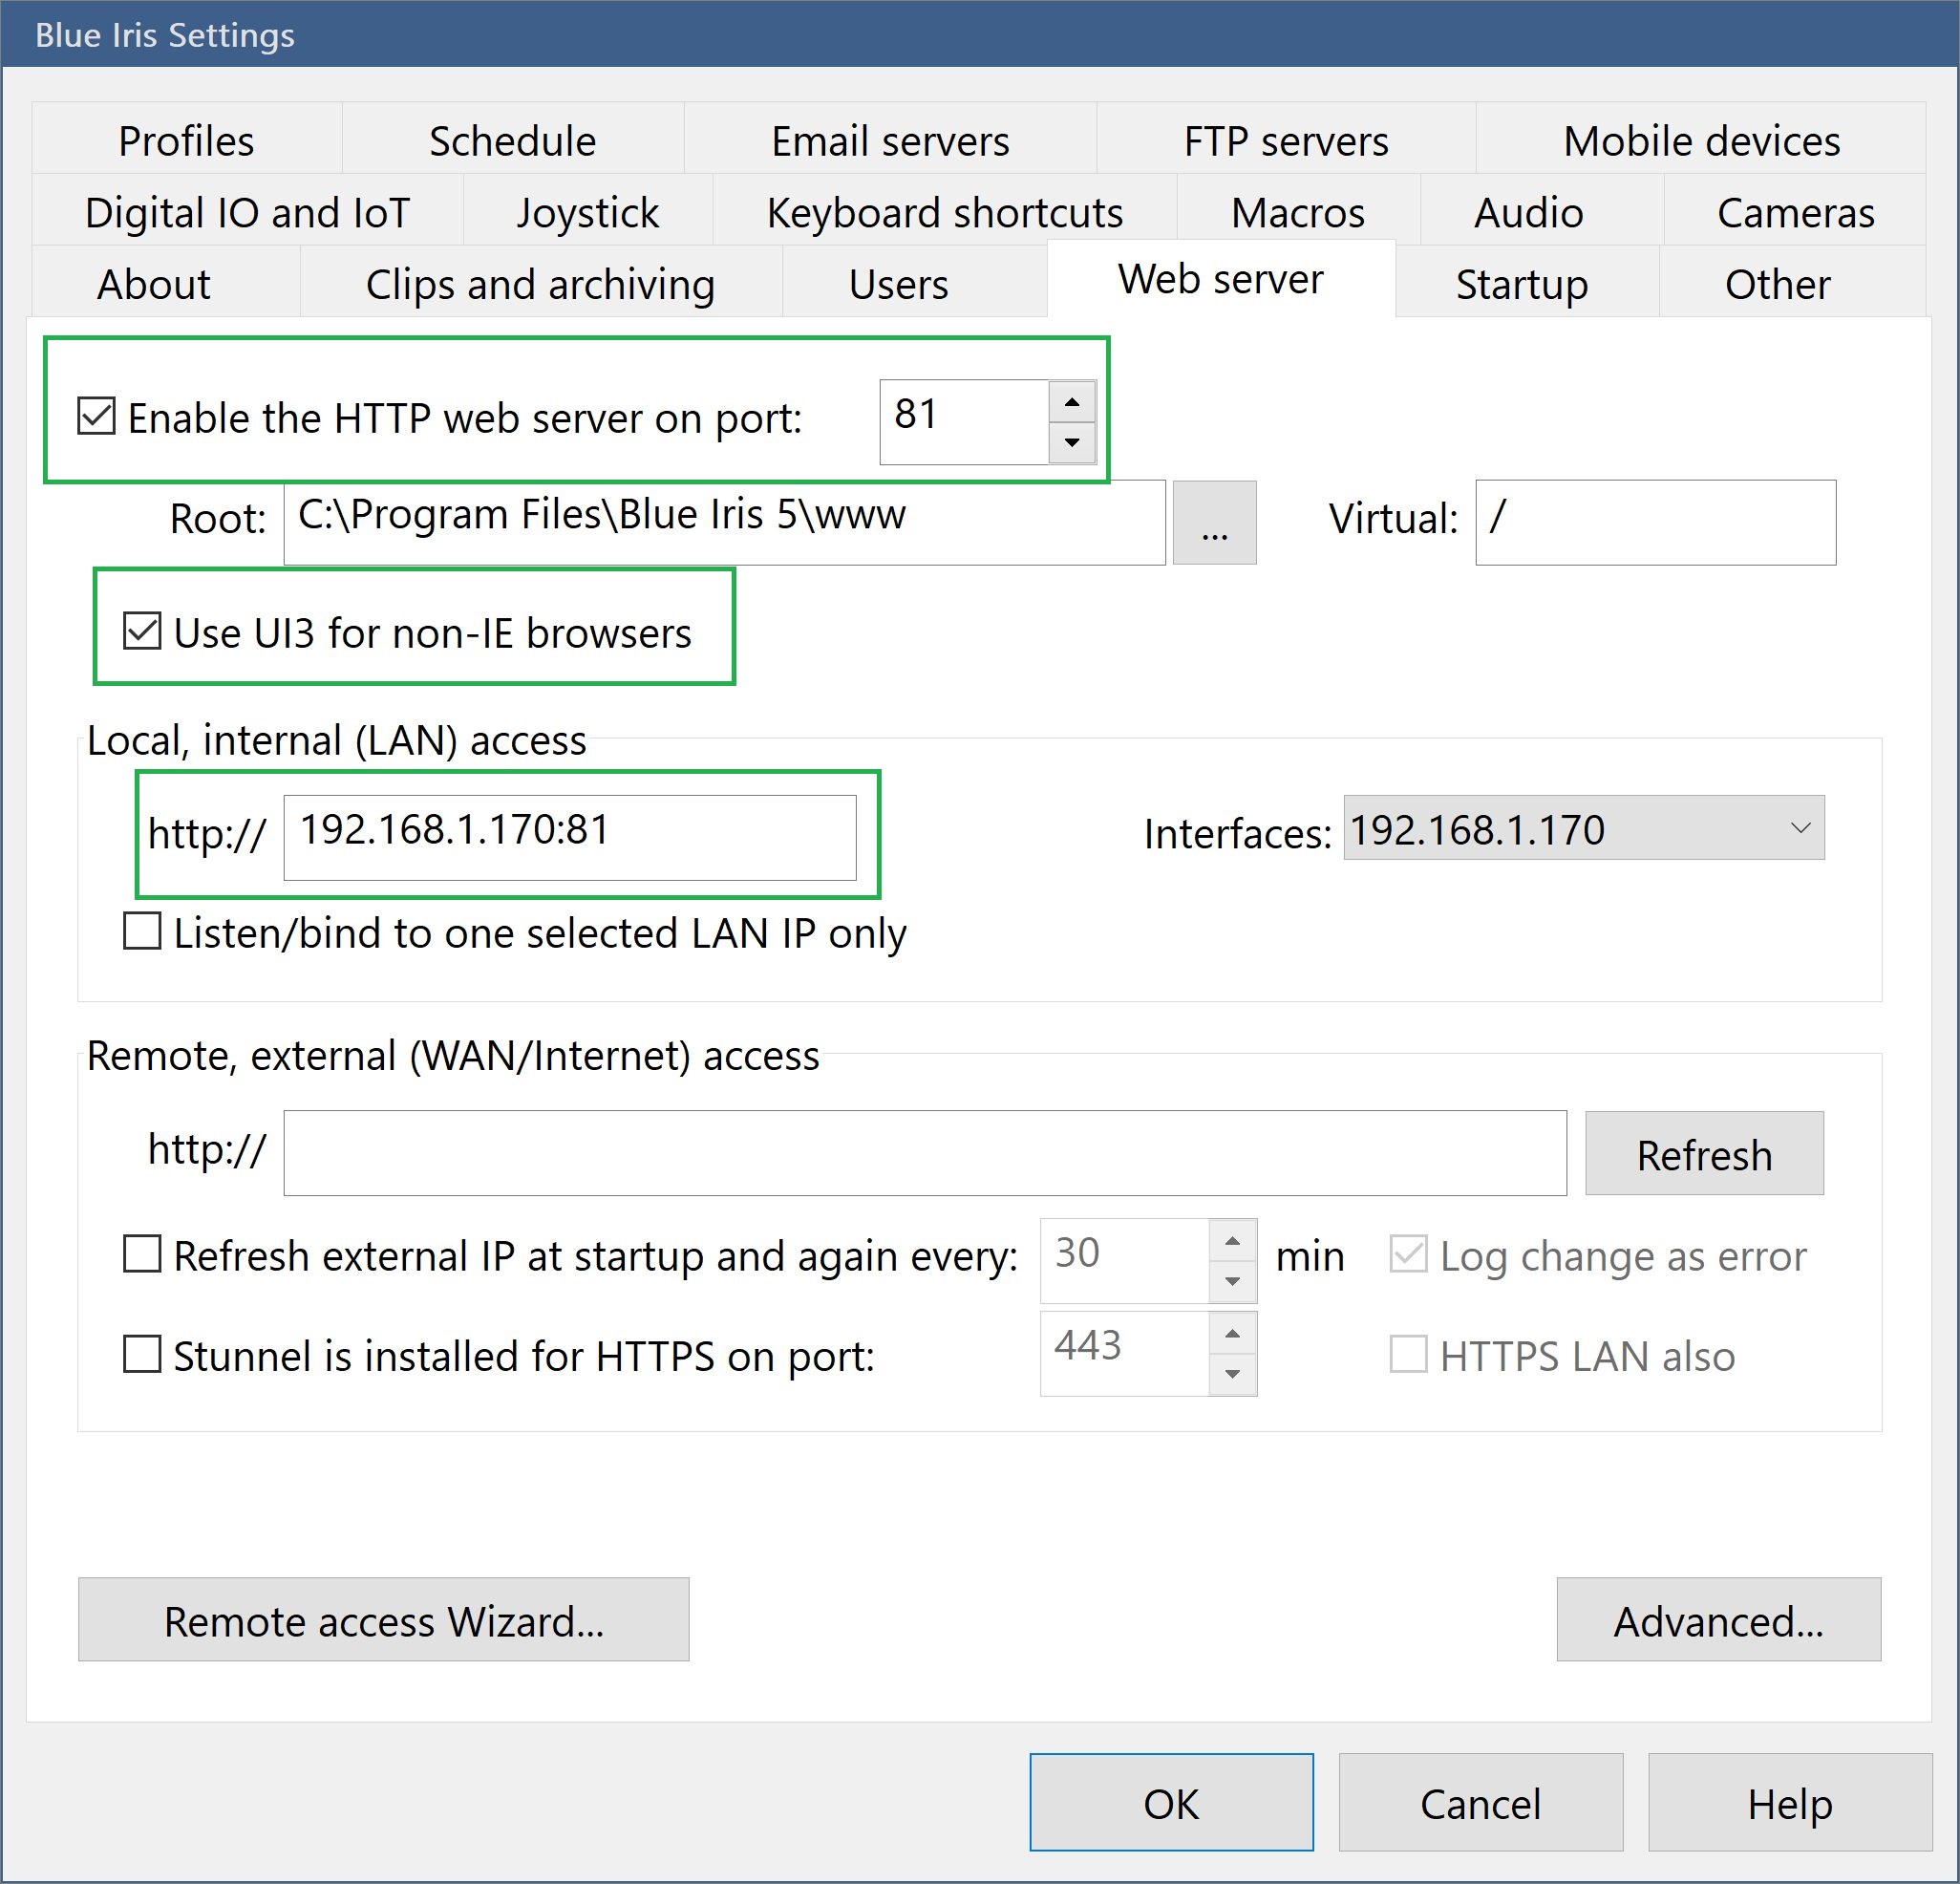
Task: Confirm settings with OK
Action: click(1171, 1803)
